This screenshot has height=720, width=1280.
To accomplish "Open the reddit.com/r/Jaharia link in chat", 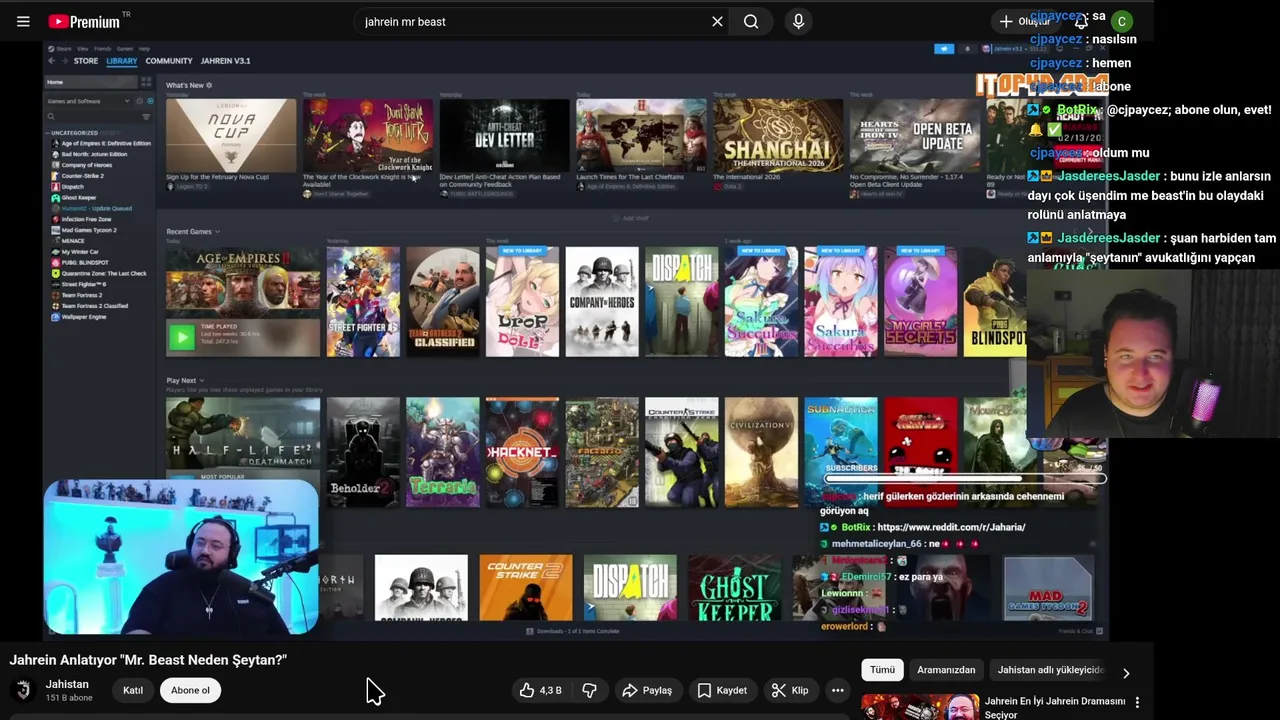I will pyautogui.click(x=951, y=527).
